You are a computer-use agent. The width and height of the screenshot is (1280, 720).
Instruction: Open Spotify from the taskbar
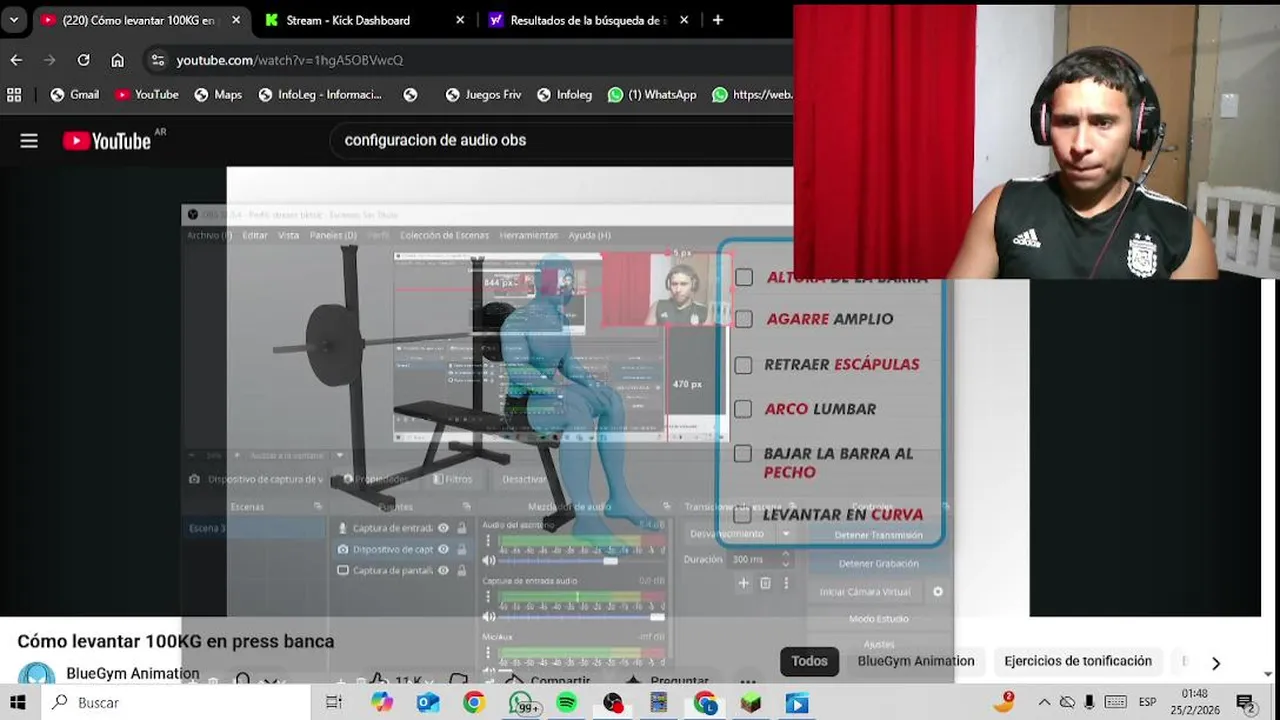[566, 703]
